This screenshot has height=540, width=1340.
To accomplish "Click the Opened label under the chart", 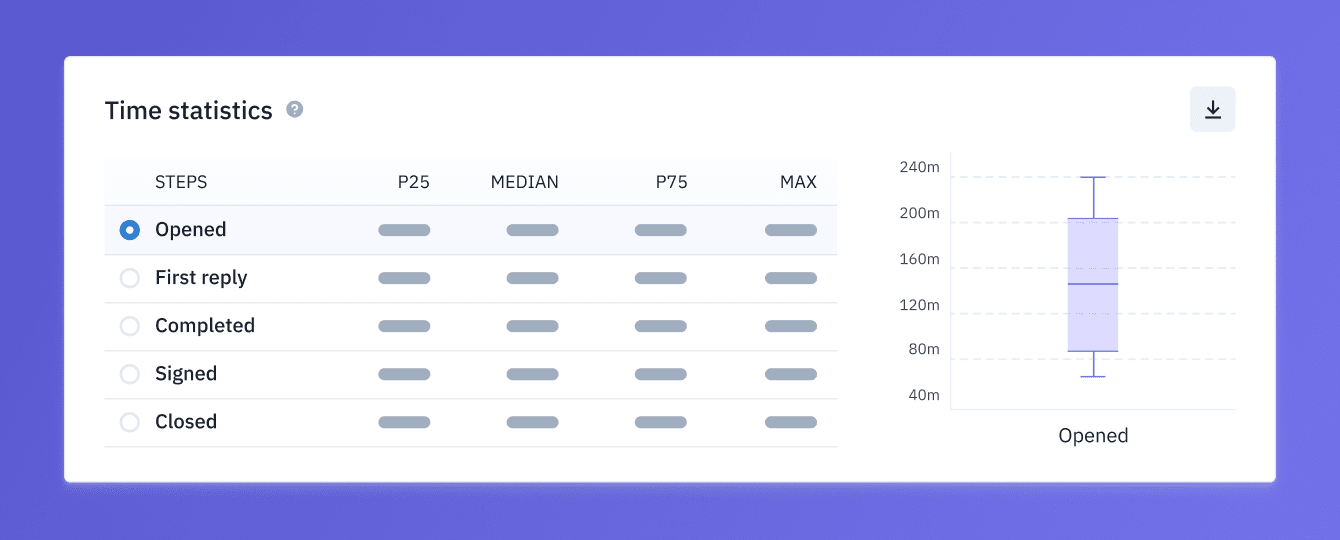I will click(1093, 436).
